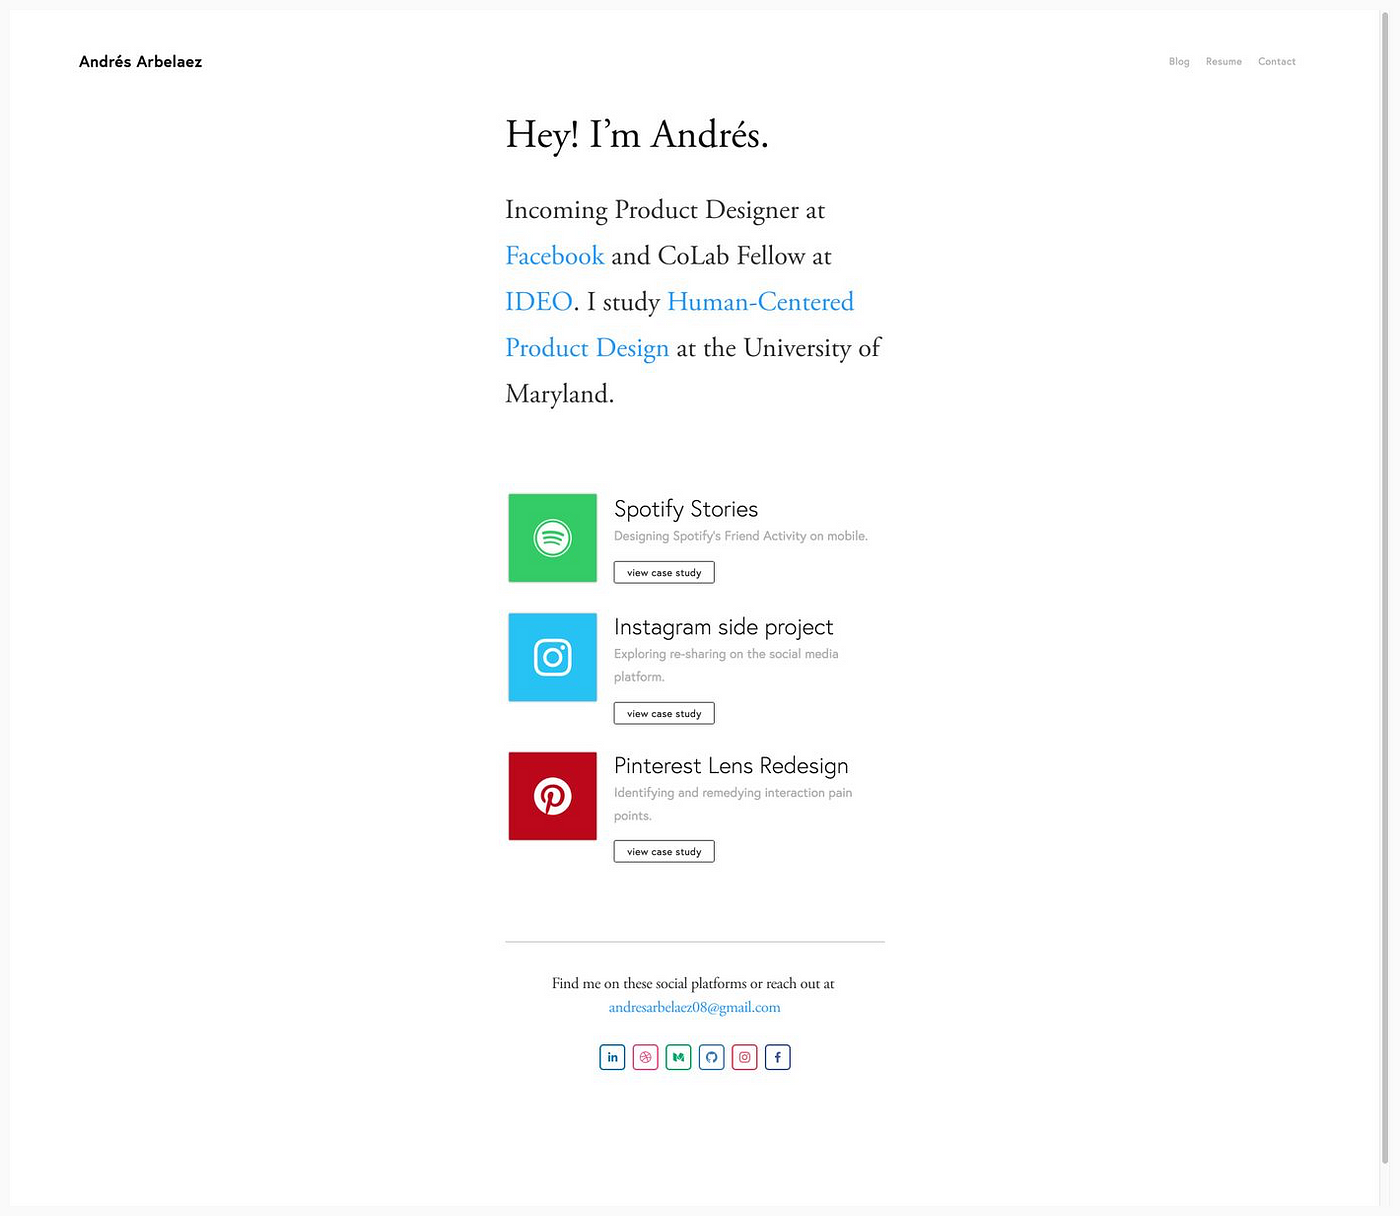View case study for Pinterest Lens Redesign
Screen dimensions: 1400x1216
[x=664, y=852]
